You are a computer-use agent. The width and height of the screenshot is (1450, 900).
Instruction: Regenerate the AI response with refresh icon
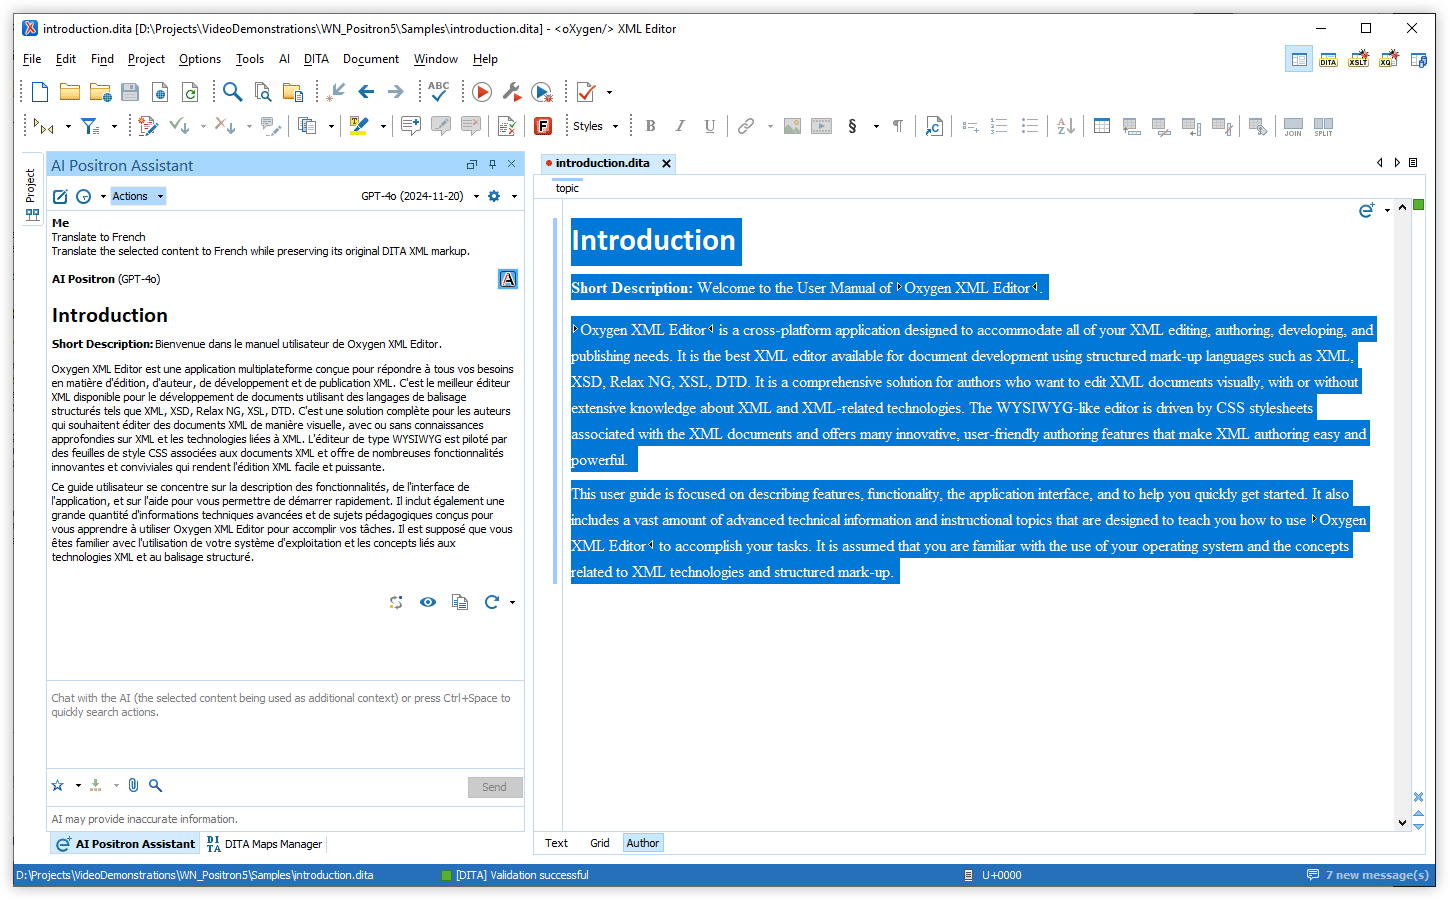(x=491, y=602)
